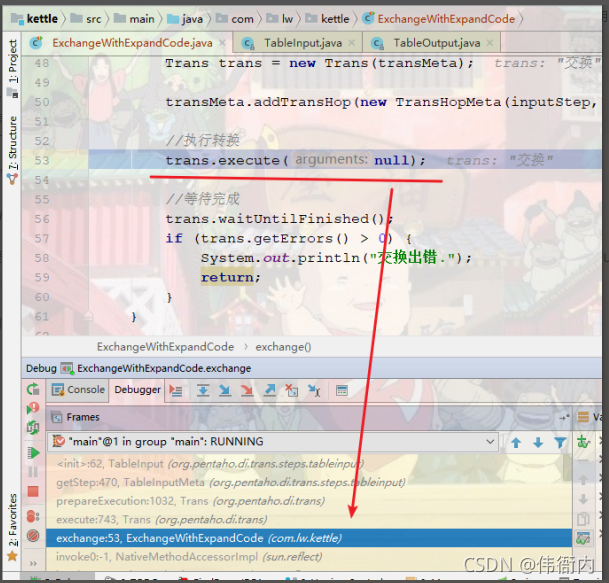The height and width of the screenshot is (583, 609).
Task: Click the red Stop icon
Action: (33, 492)
